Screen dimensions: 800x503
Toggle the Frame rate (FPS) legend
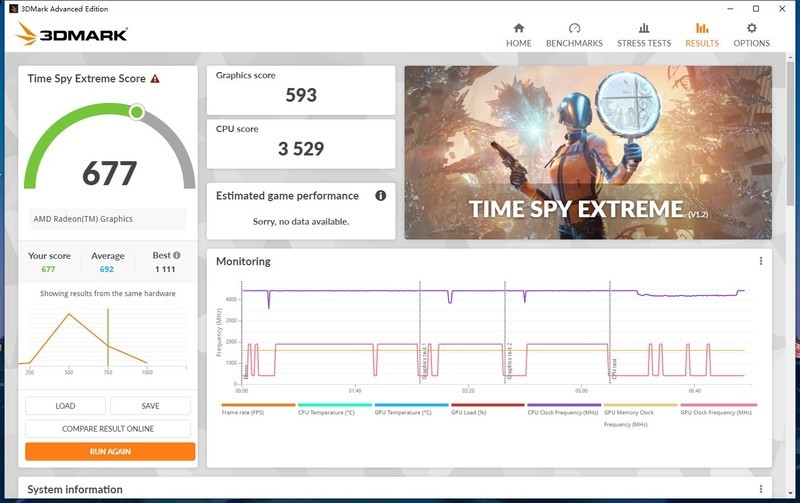coord(258,409)
